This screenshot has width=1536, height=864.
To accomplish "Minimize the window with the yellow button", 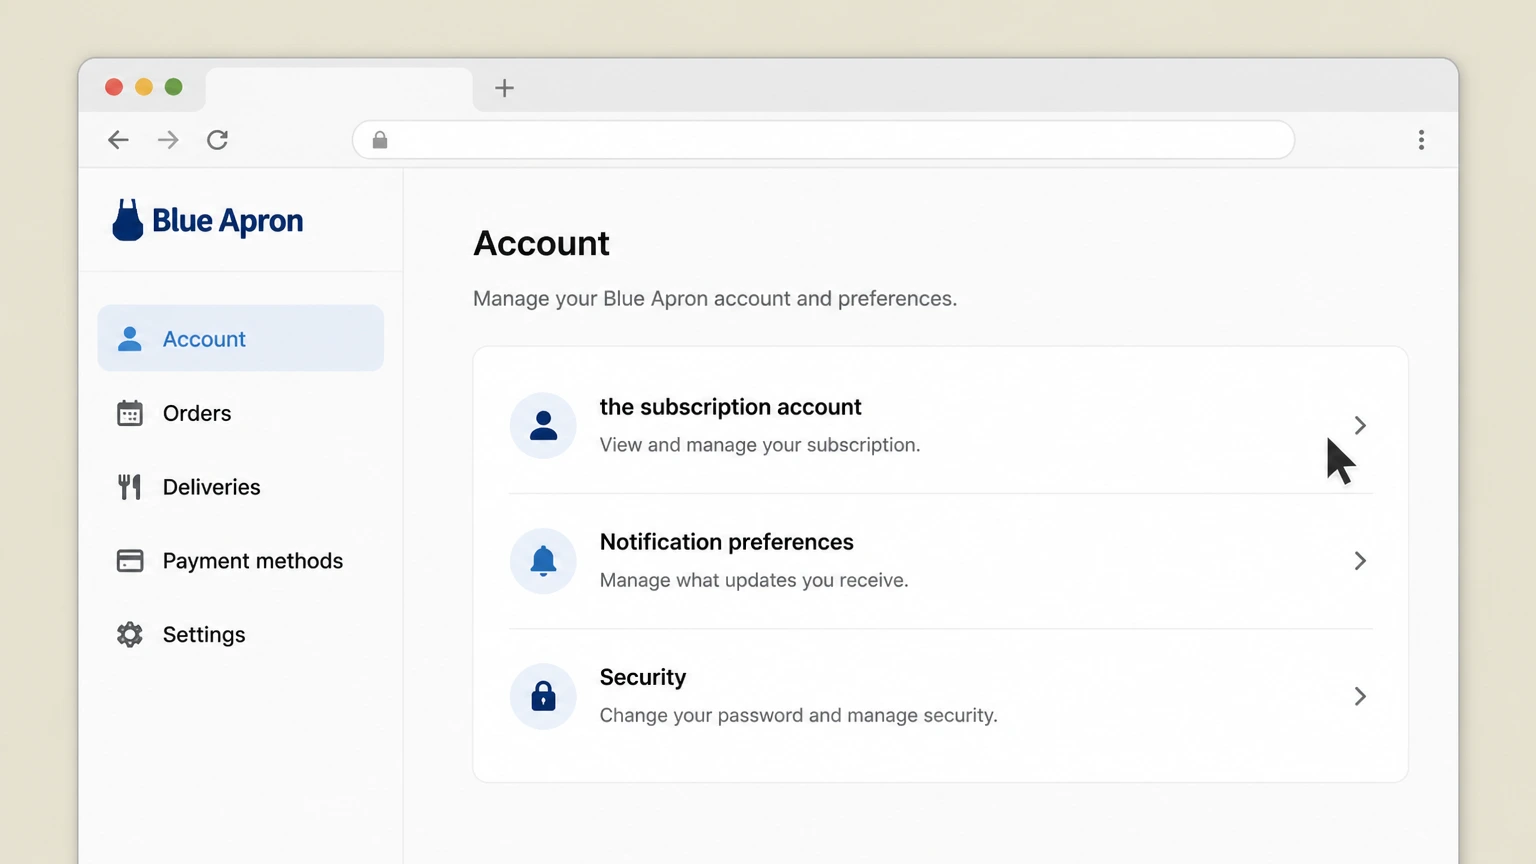I will click(x=144, y=87).
